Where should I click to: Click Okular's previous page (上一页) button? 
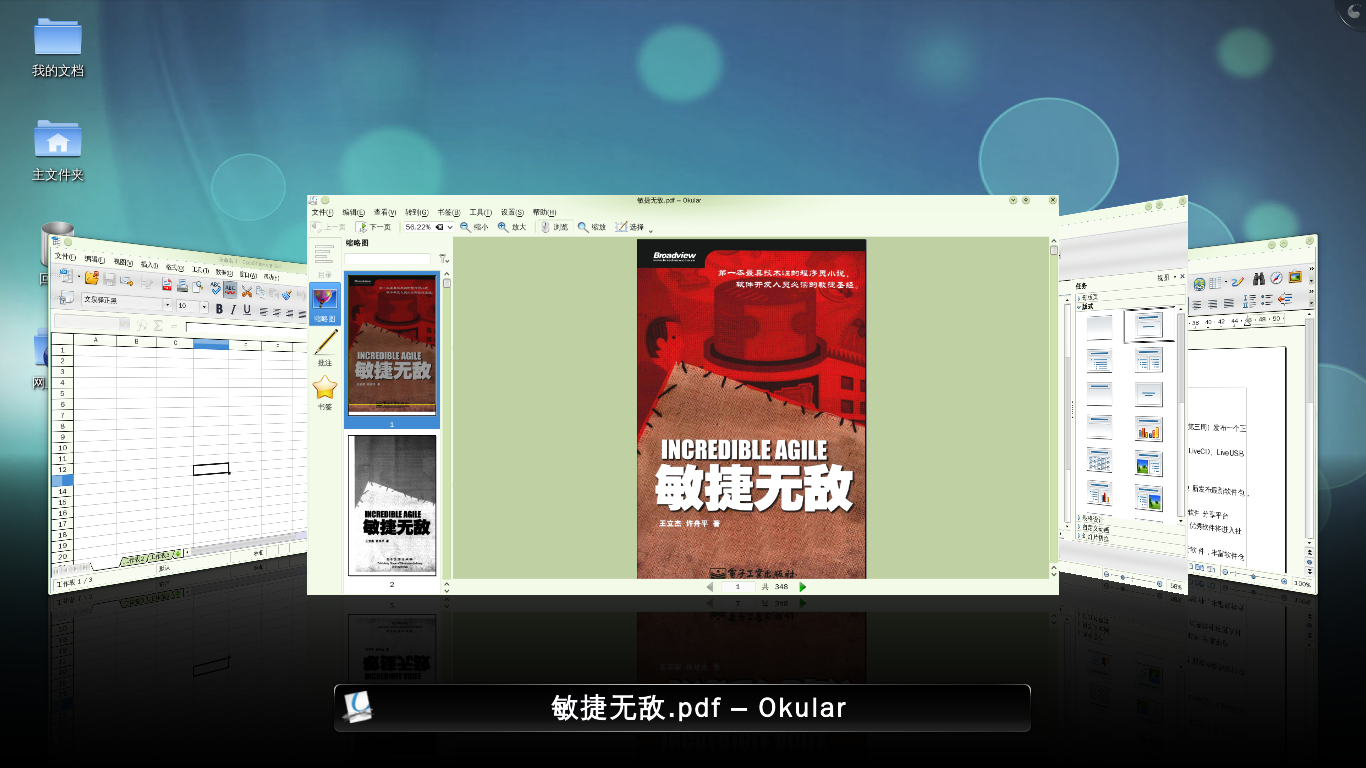pos(329,227)
